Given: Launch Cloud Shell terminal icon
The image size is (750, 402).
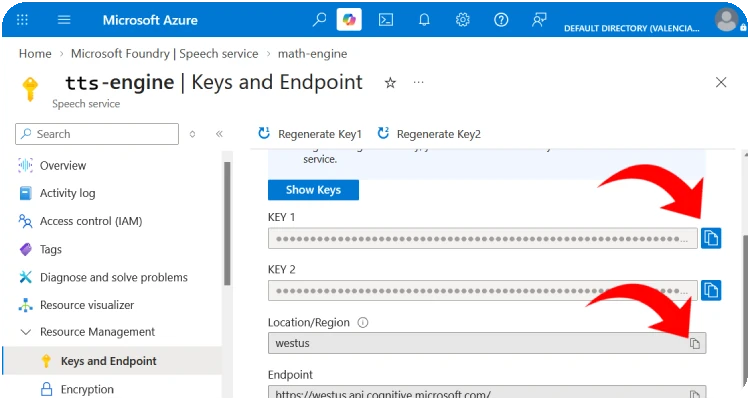Looking at the screenshot, I should tap(386, 20).
